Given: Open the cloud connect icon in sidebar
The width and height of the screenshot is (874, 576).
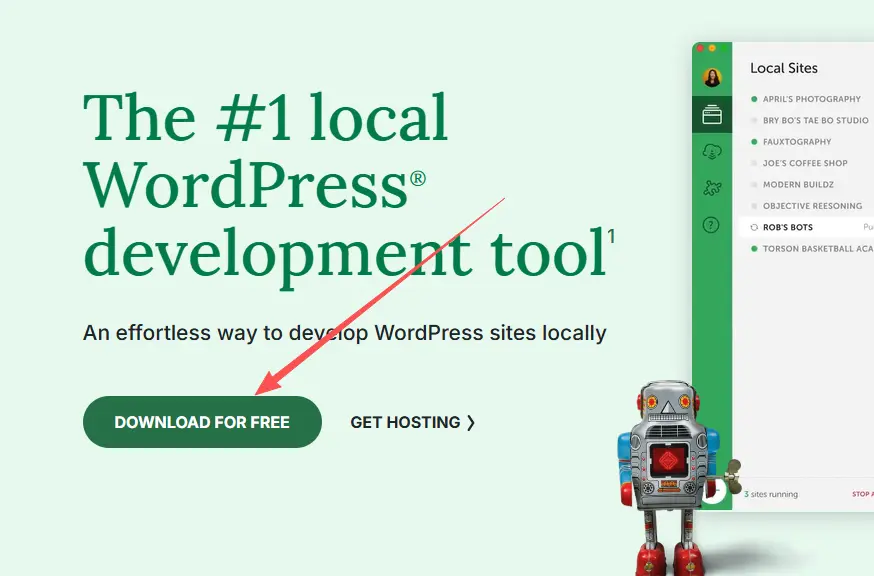Looking at the screenshot, I should coord(712,151).
